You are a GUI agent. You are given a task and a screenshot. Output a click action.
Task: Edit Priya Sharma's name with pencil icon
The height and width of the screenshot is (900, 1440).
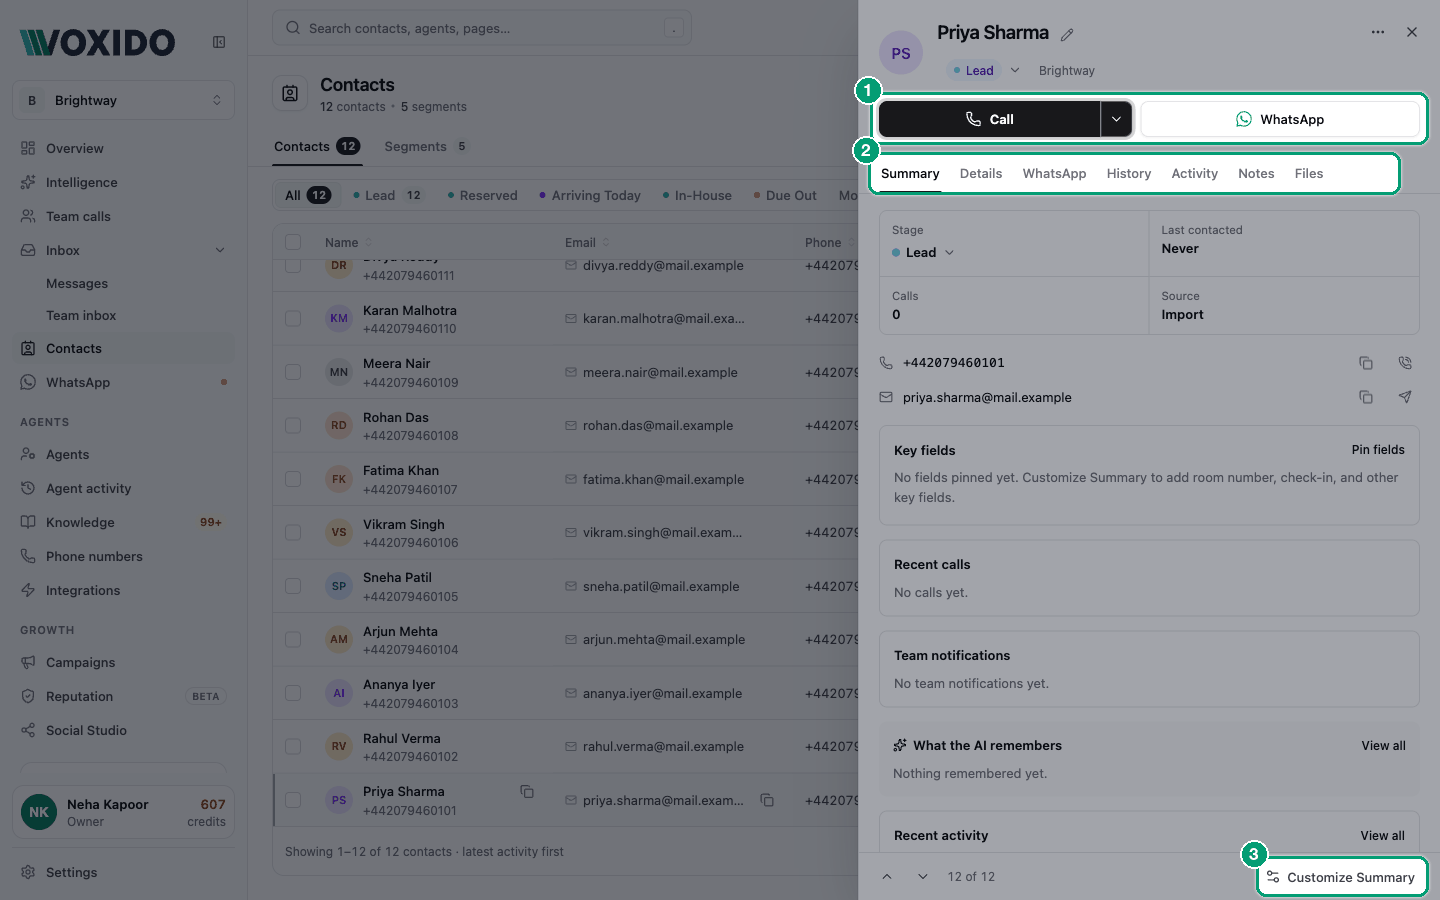click(x=1067, y=35)
